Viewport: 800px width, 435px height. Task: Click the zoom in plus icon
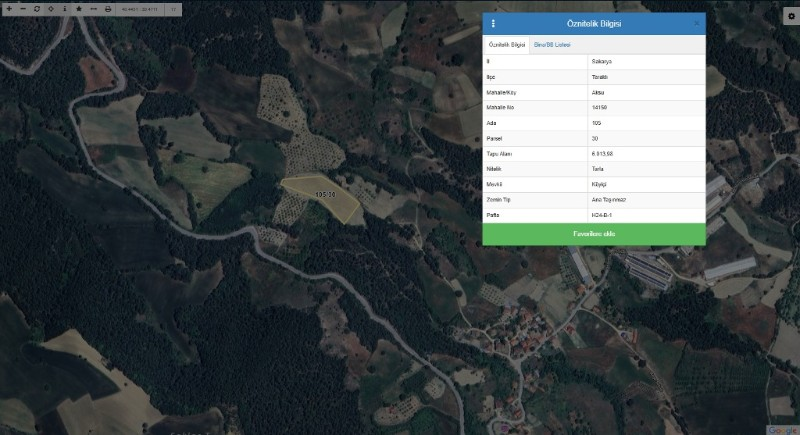click(9, 8)
